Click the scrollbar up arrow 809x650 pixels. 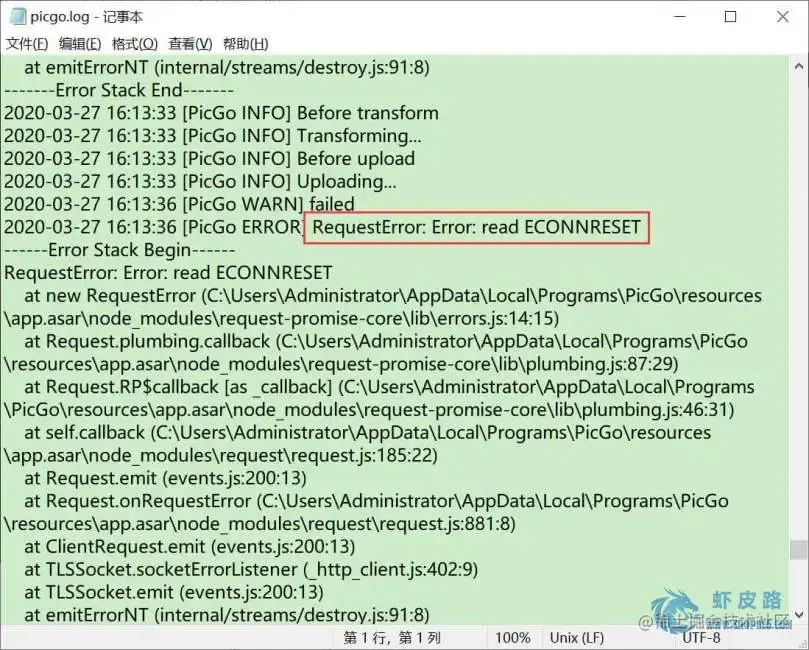click(x=799, y=66)
